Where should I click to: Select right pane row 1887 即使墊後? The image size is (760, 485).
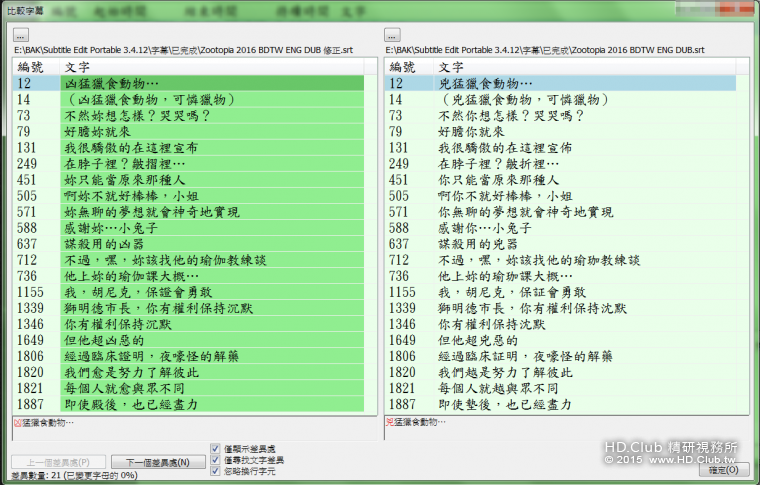click(561, 404)
